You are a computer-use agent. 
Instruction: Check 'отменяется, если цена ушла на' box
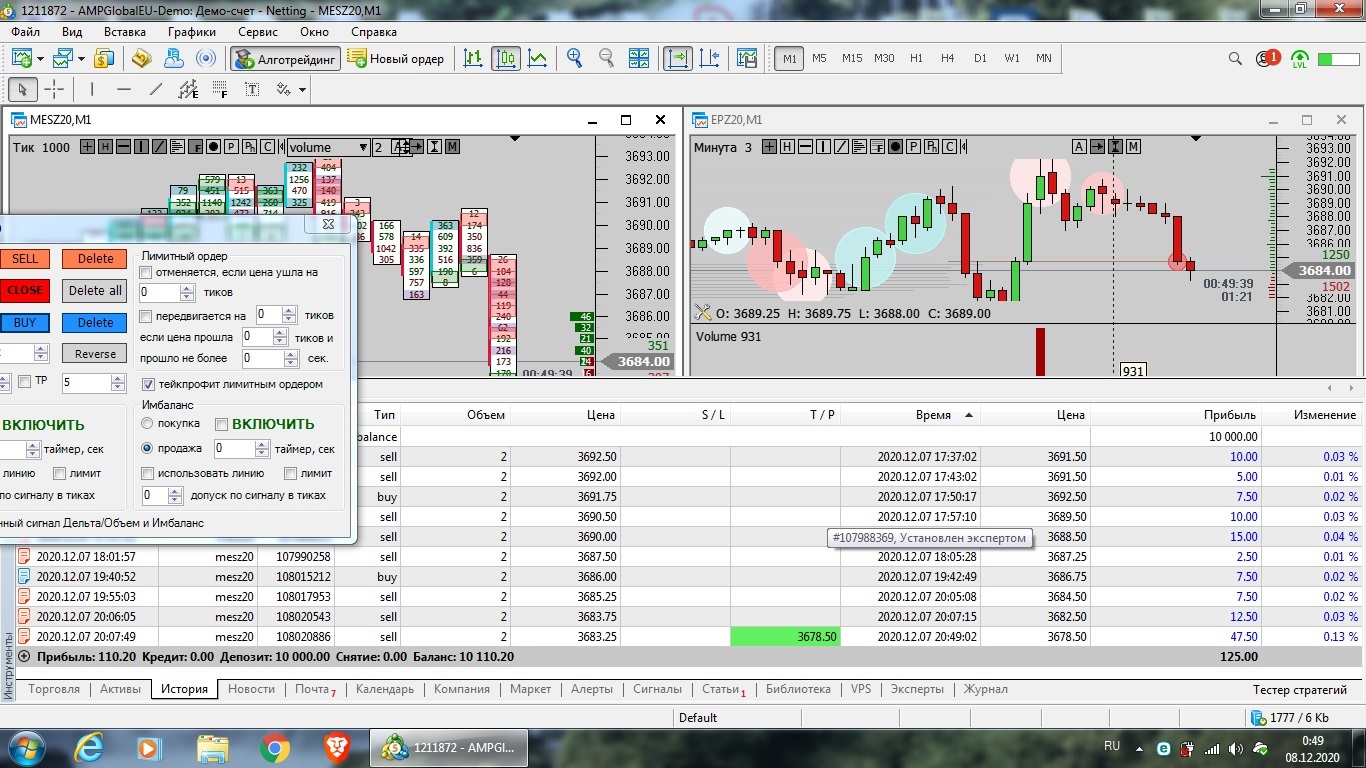click(147, 272)
